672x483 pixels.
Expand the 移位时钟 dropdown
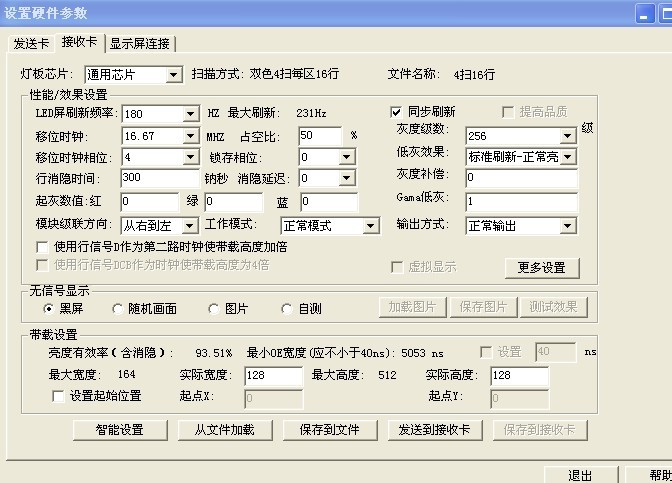click(191, 136)
